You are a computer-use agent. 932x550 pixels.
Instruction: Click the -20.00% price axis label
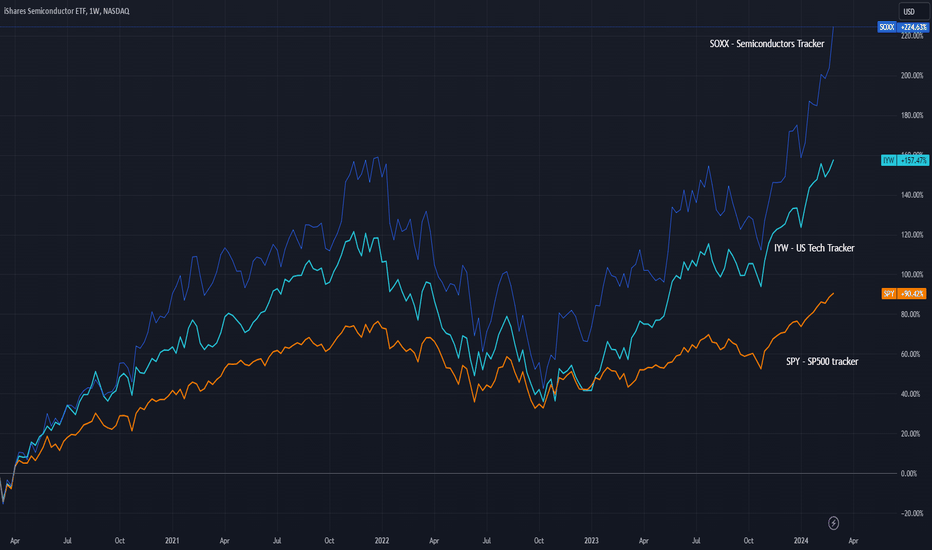pos(912,514)
